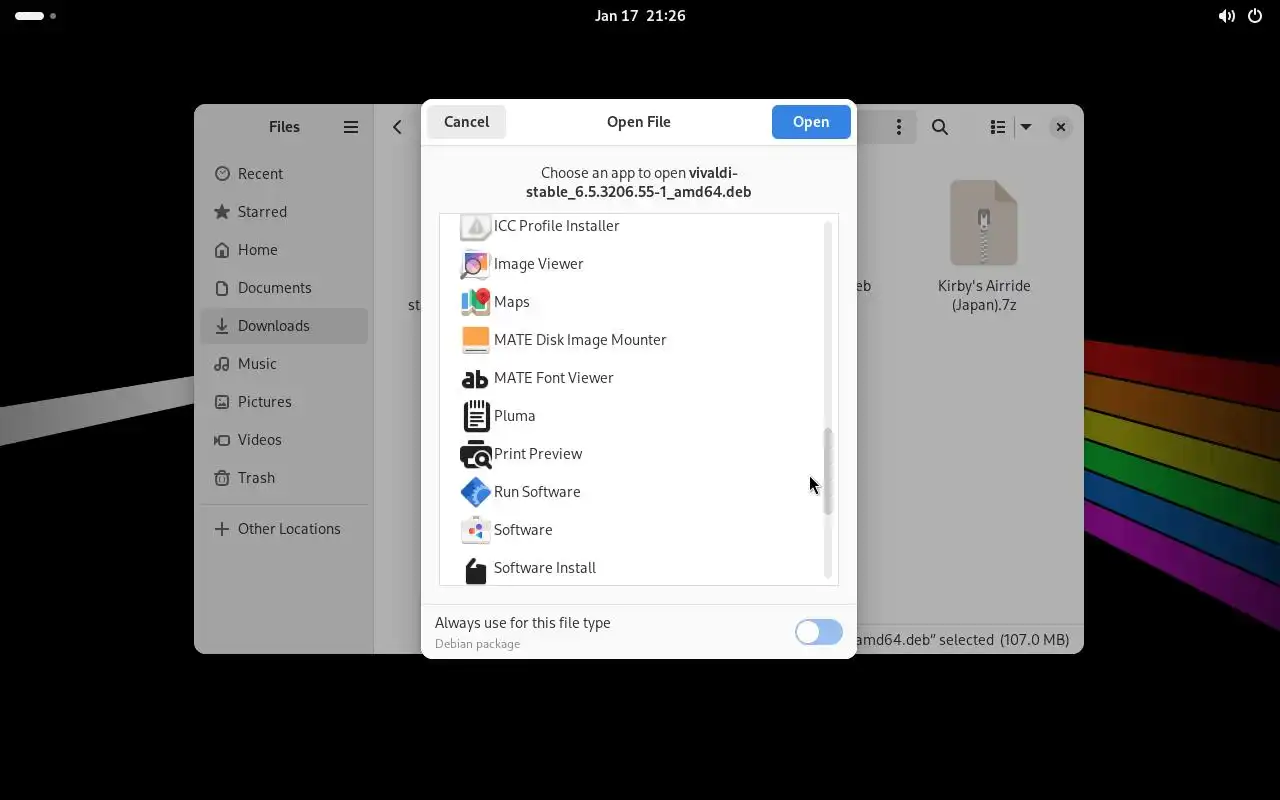Expand the Files view options dropdown arrow
Image resolution: width=1280 pixels, height=800 pixels.
point(1026,127)
